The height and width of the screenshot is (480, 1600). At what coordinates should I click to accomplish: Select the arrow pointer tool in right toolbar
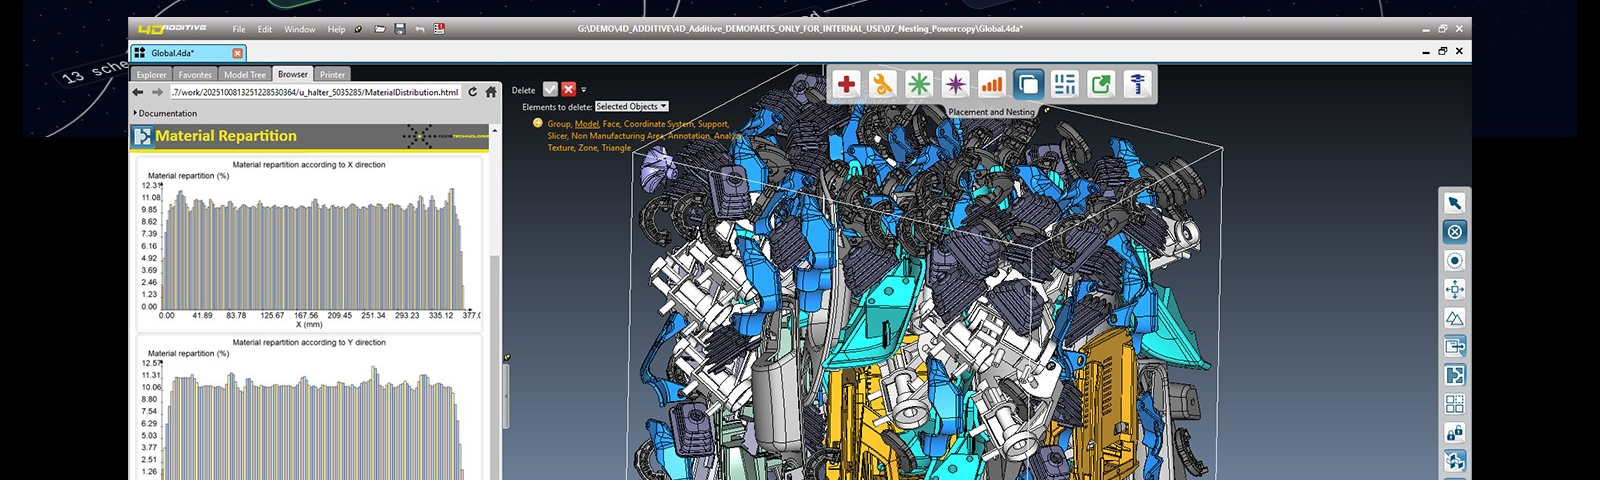(x=1454, y=203)
